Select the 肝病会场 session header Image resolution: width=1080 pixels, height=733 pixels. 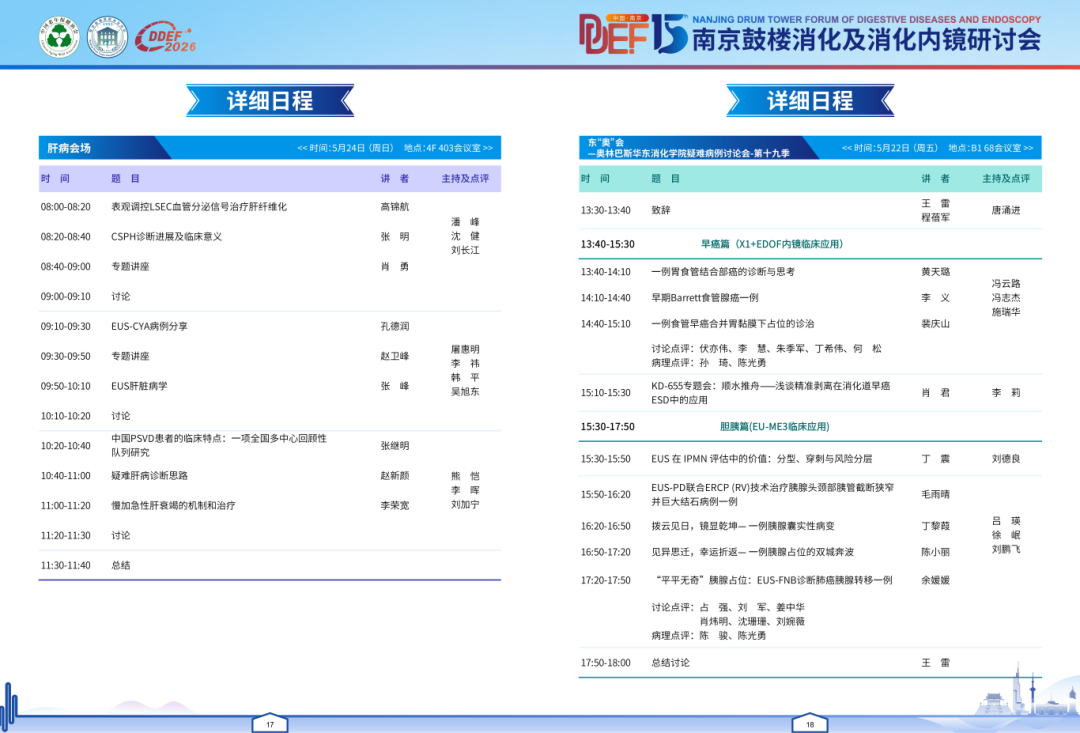(x=269, y=148)
